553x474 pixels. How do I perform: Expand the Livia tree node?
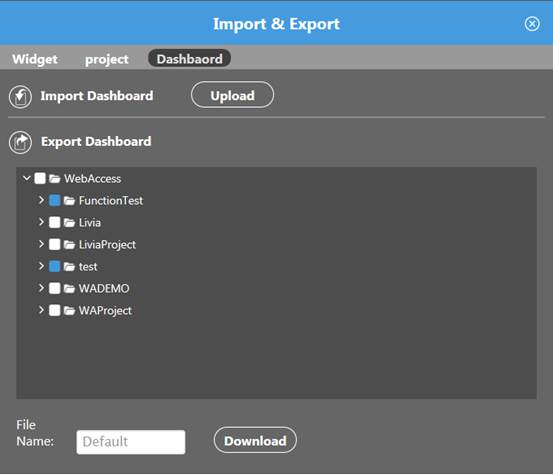[41, 222]
